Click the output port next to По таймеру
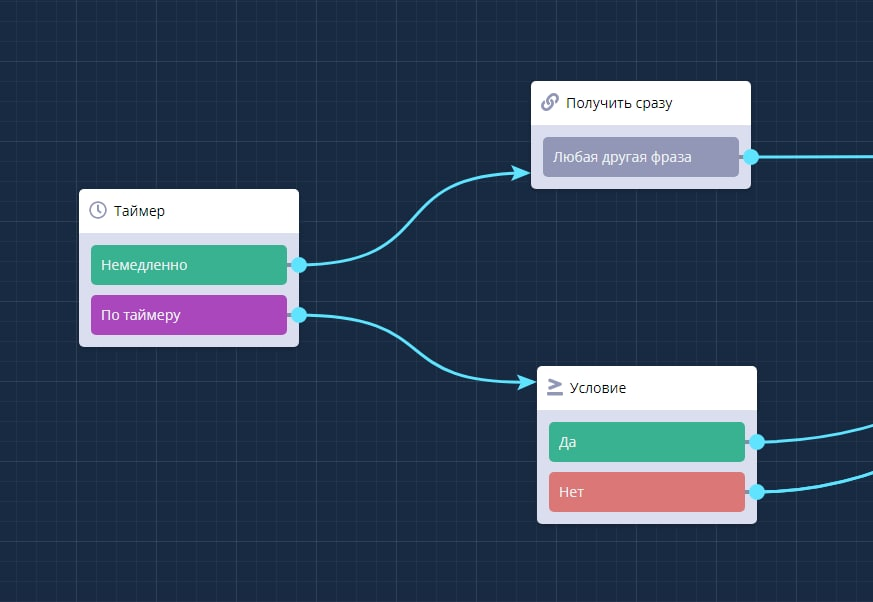The width and height of the screenshot is (873, 602). tap(298, 315)
